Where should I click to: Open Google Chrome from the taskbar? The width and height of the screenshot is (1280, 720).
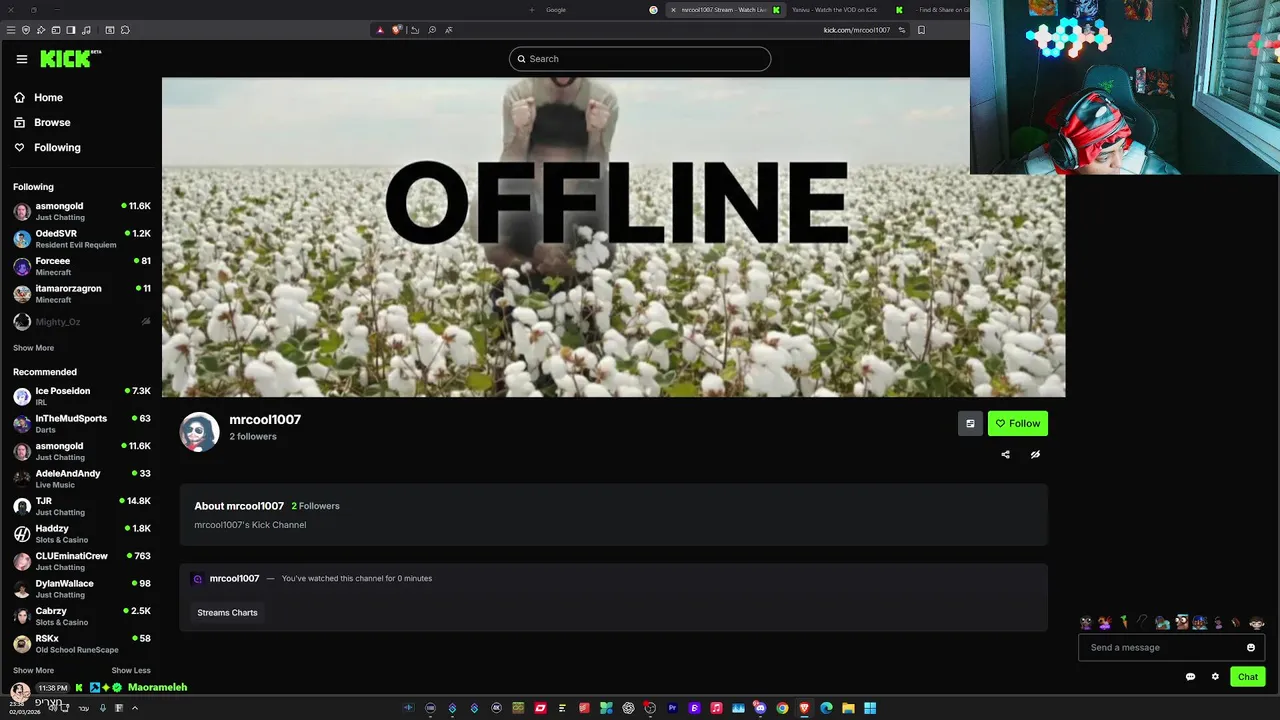point(782,708)
